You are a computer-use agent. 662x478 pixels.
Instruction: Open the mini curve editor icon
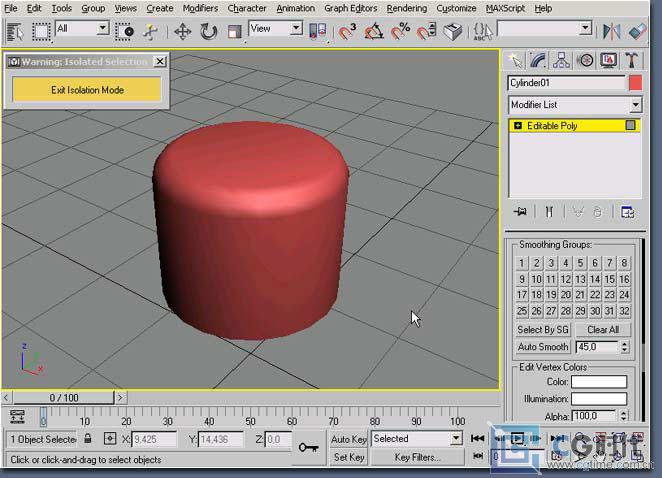[17, 416]
